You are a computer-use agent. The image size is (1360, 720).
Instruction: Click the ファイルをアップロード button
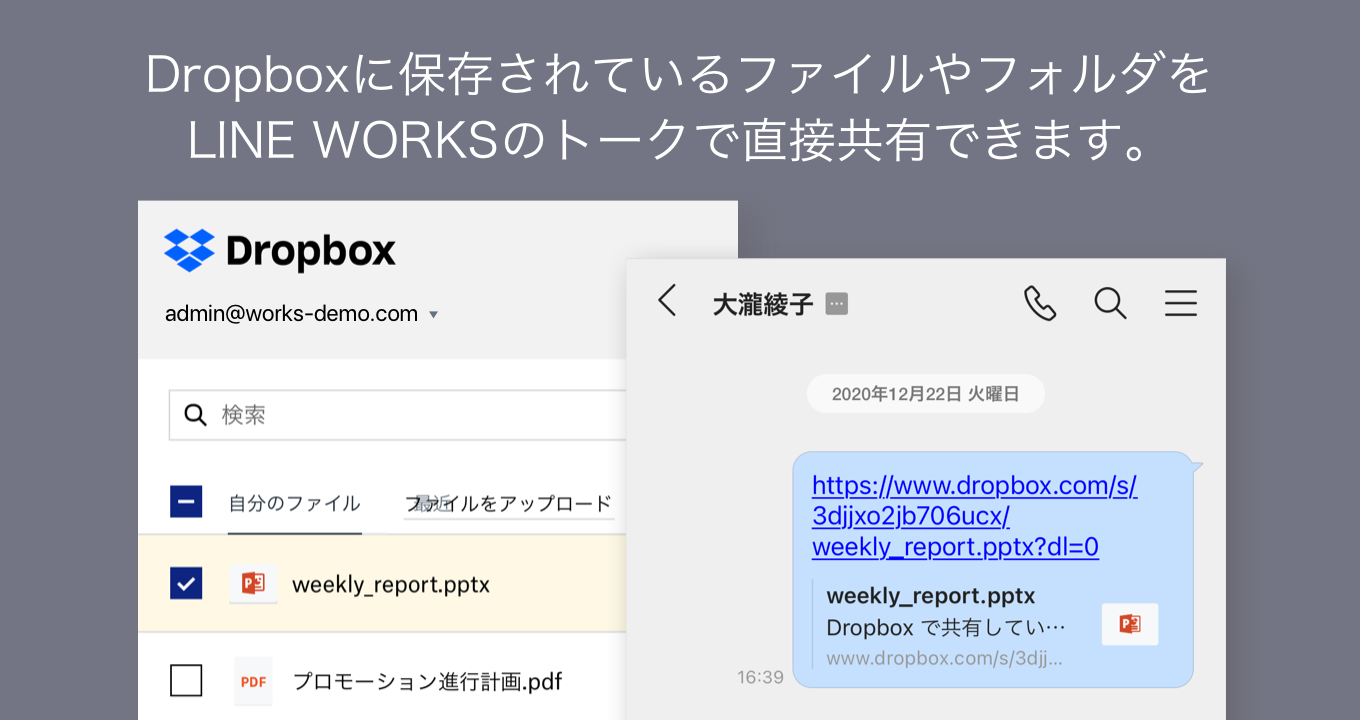(x=509, y=505)
